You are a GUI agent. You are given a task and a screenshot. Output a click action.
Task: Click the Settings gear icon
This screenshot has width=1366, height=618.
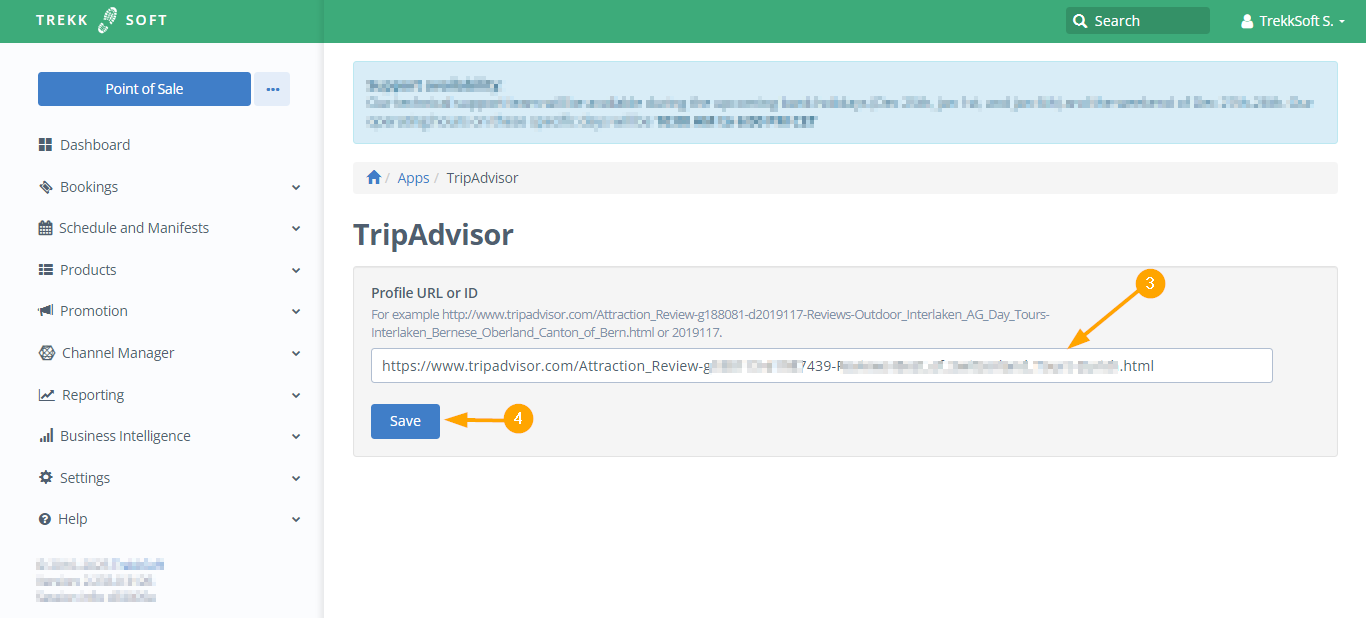(45, 478)
